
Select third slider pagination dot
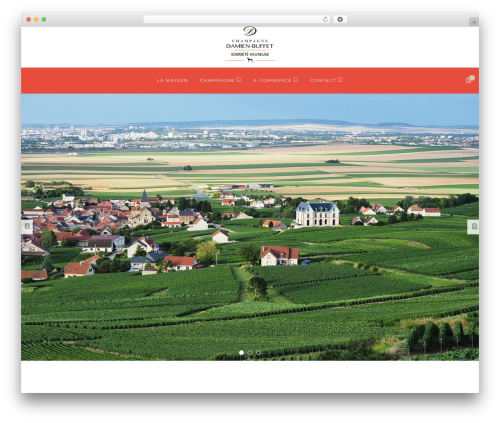click(x=258, y=353)
